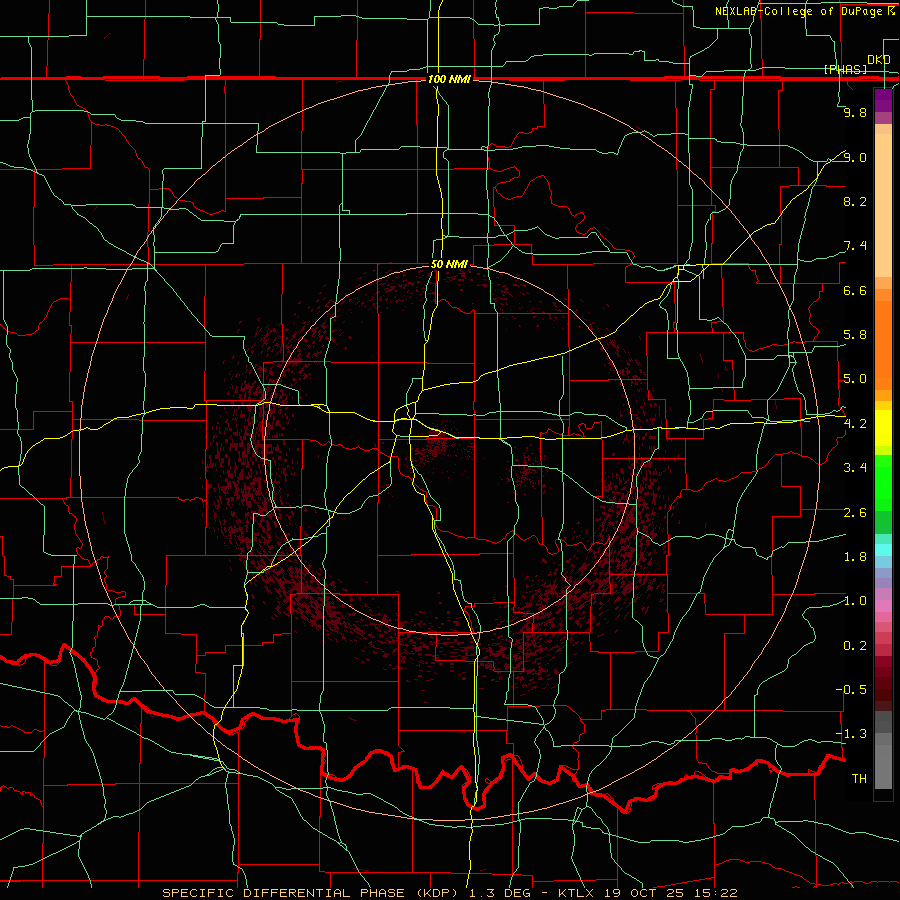Select the 1.0 scale value
900x900 pixels.
coord(855,601)
